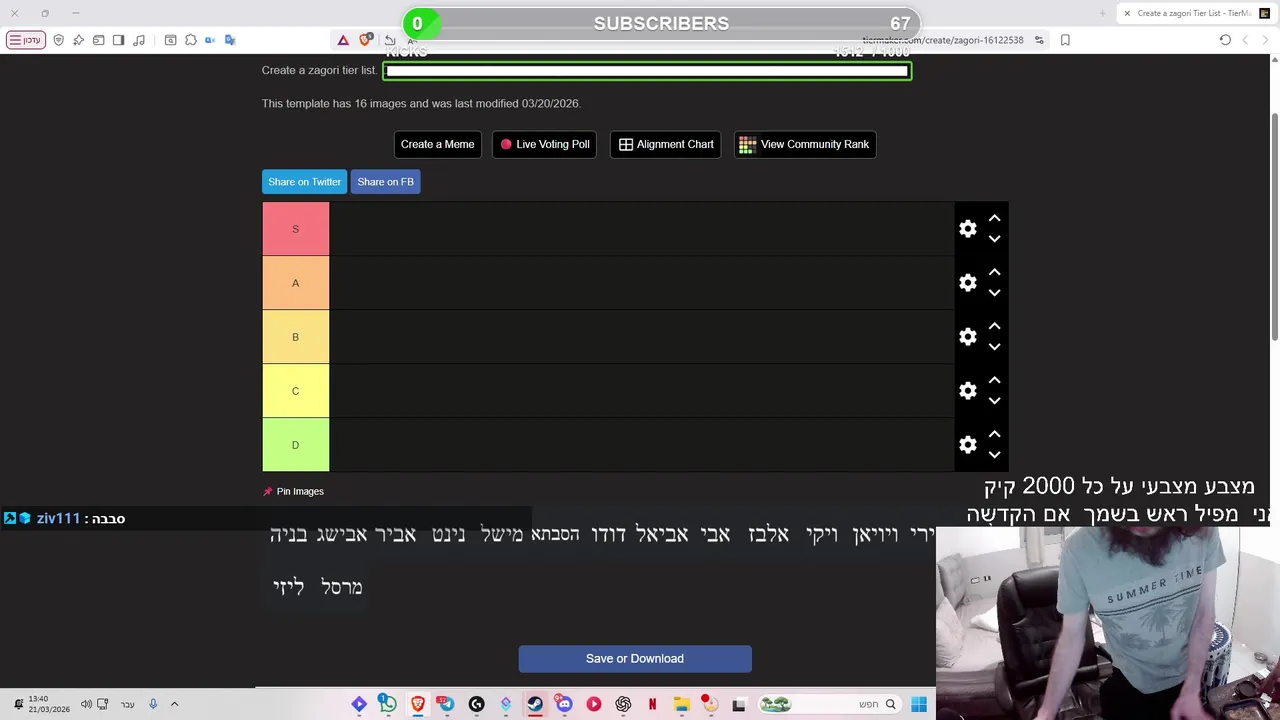Click the page vertical scrollbar
Image resolution: width=1280 pixels, height=720 pixels.
pyautogui.click(x=1275, y=228)
